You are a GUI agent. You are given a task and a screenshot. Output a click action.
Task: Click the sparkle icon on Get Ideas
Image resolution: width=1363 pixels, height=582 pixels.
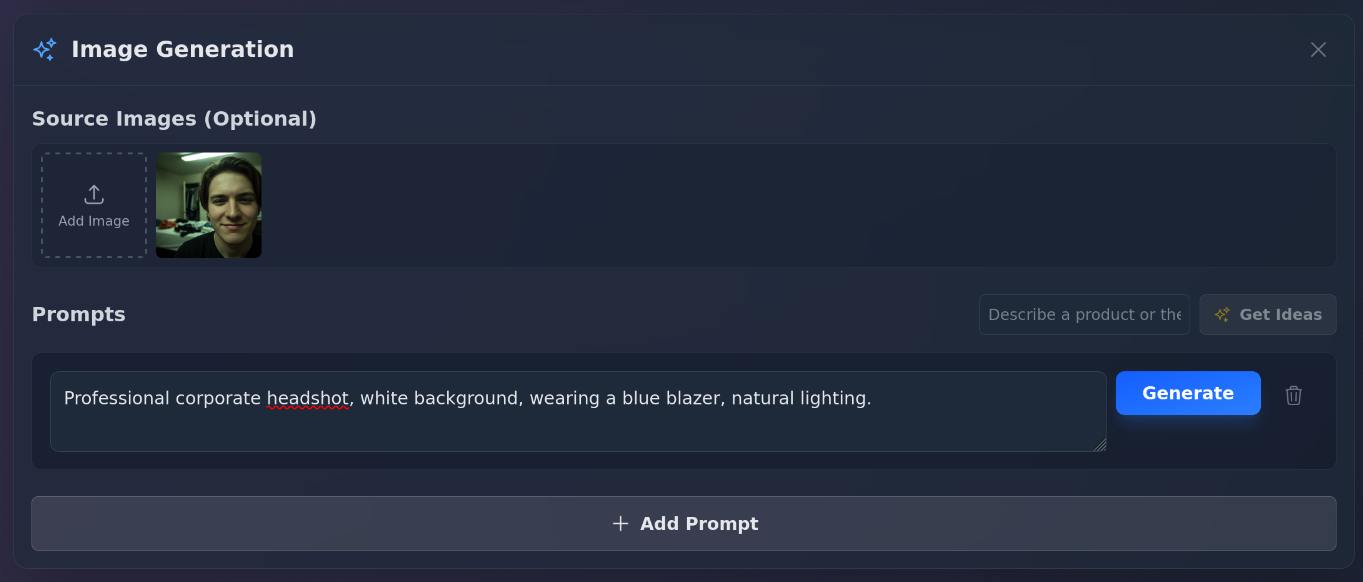point(1222,315)
